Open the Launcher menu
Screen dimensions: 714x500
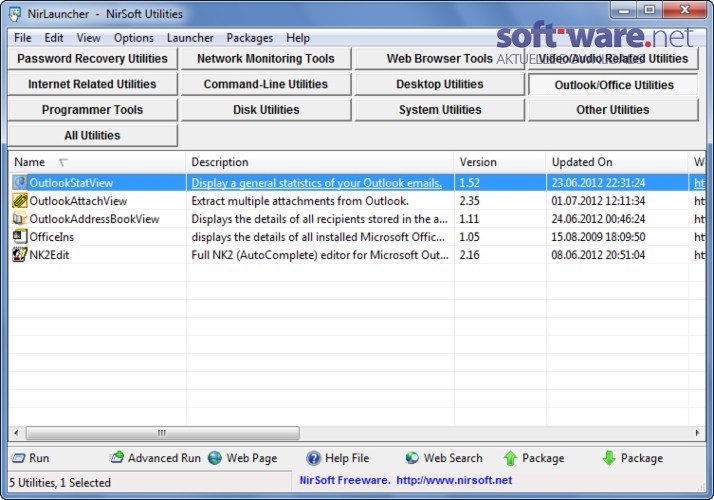pos(190,38)
